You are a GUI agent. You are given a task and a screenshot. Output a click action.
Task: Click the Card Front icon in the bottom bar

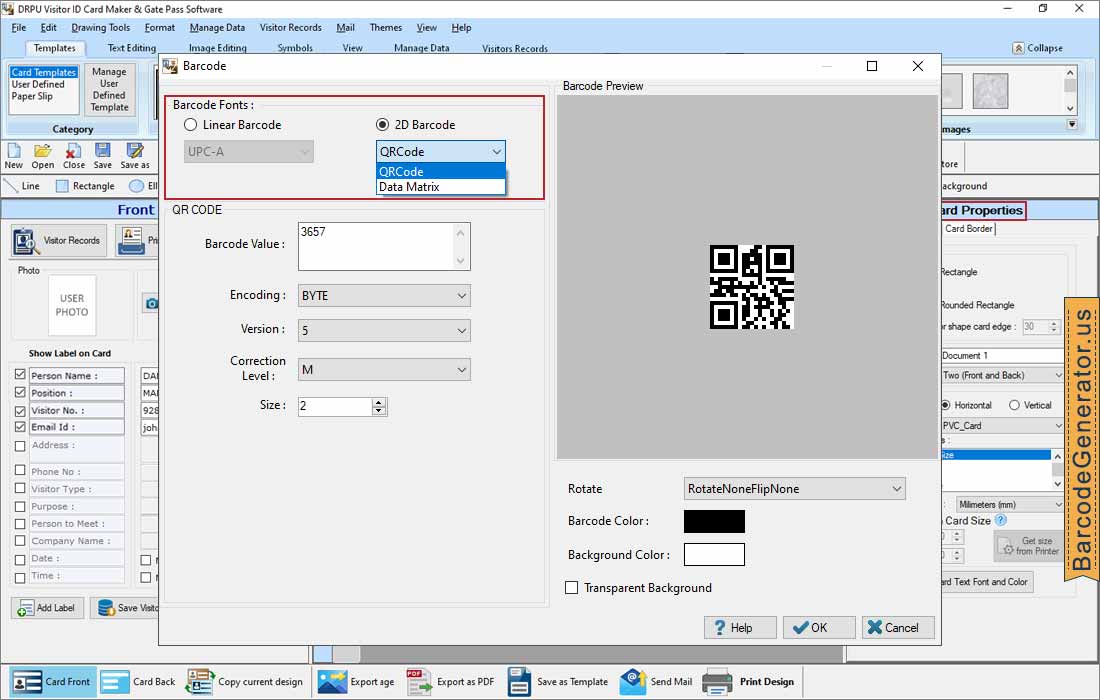pos(27,682)
